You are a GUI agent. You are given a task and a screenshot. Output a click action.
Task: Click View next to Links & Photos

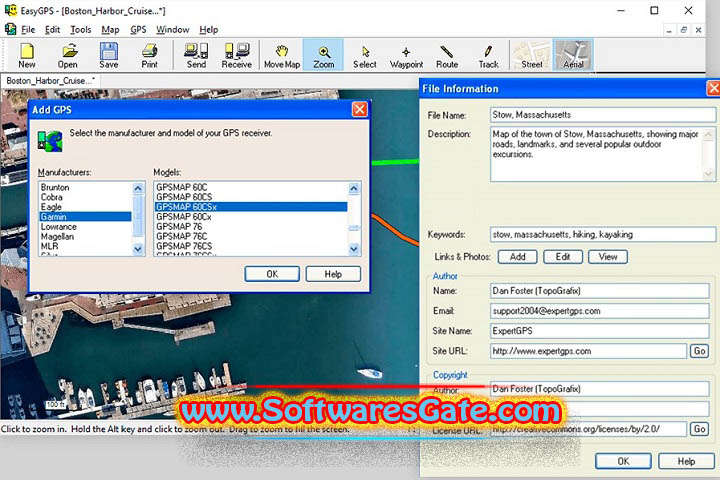click(x=608, y=257)
